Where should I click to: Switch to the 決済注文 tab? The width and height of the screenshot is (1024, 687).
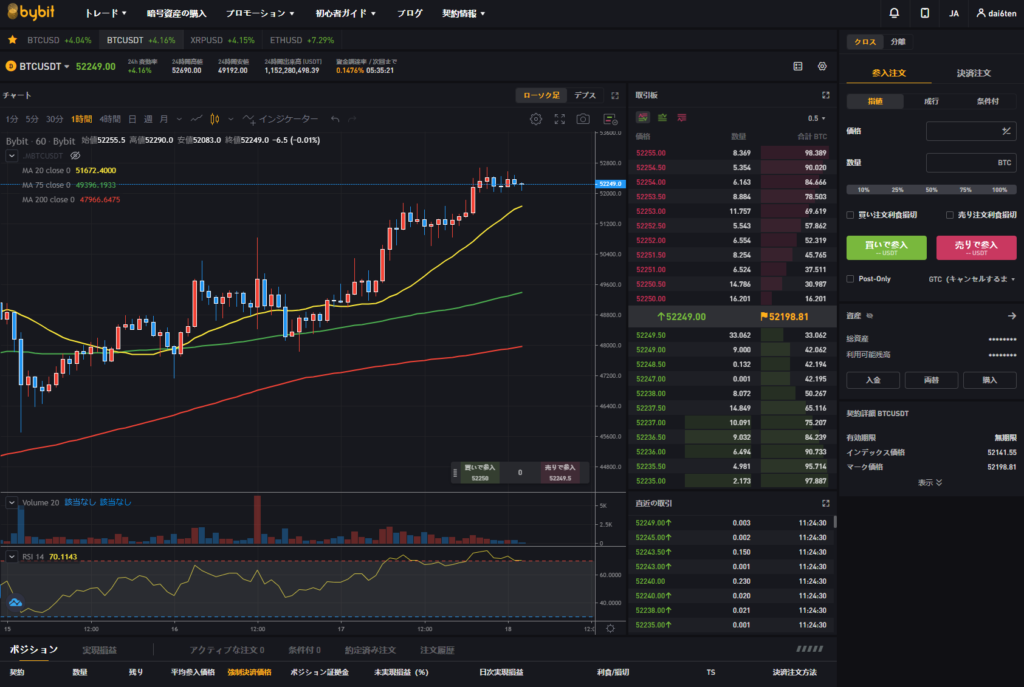(x=974, y=73)
